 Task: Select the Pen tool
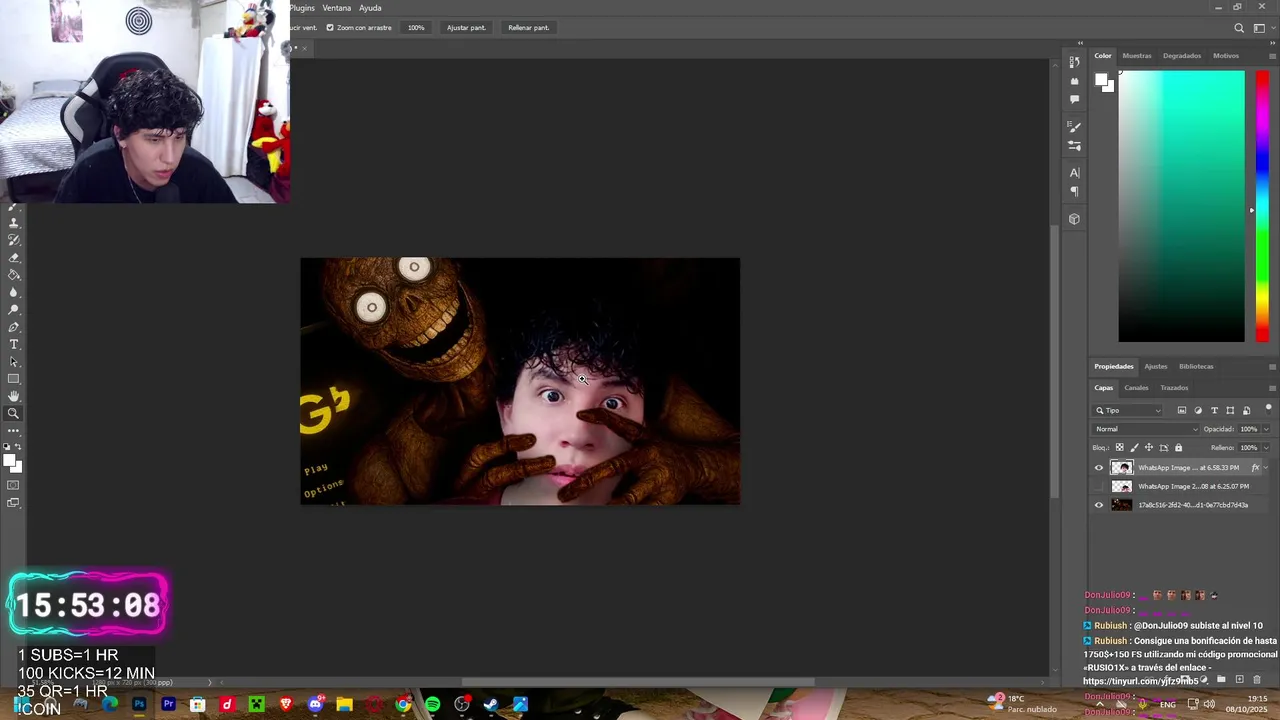pyautogui.click(x=14, y=327)
